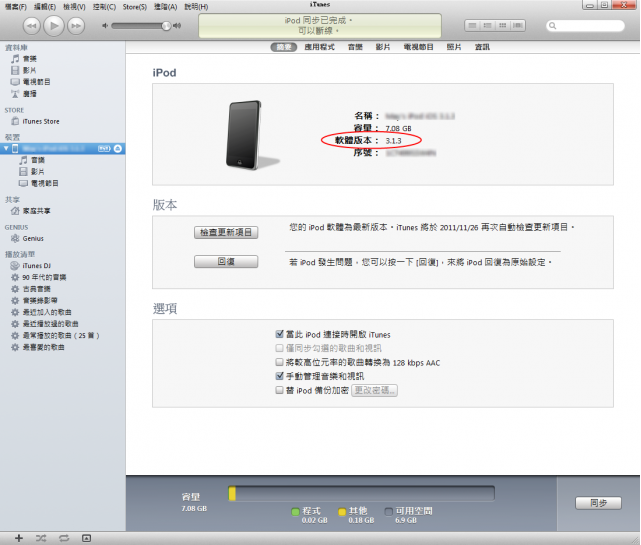Add a new playlist with plus button
This screenshot has width=641, height=545.
pos(19,538)
